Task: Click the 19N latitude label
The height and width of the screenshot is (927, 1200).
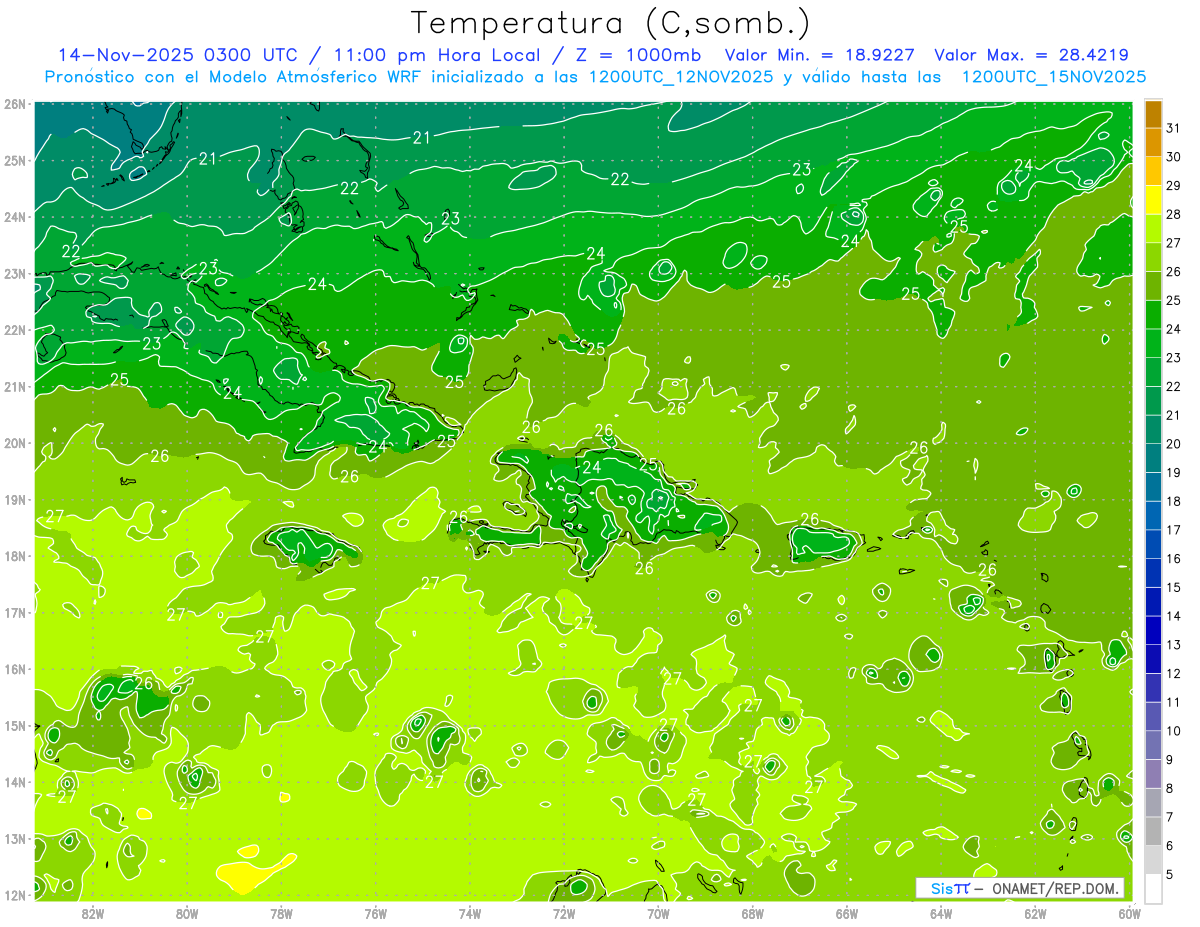Action: 14,500
